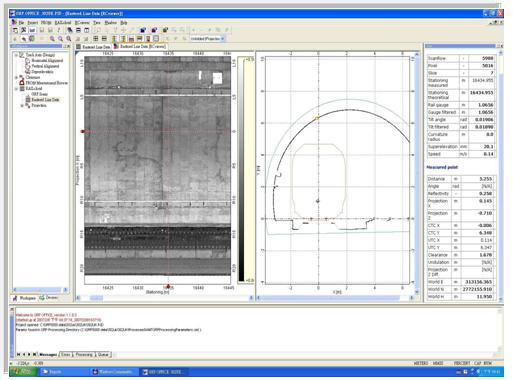The height and width of the screenshot is (380, 513).
Task: Switch to the Errors tab in message panel
Action: [66, 354]
